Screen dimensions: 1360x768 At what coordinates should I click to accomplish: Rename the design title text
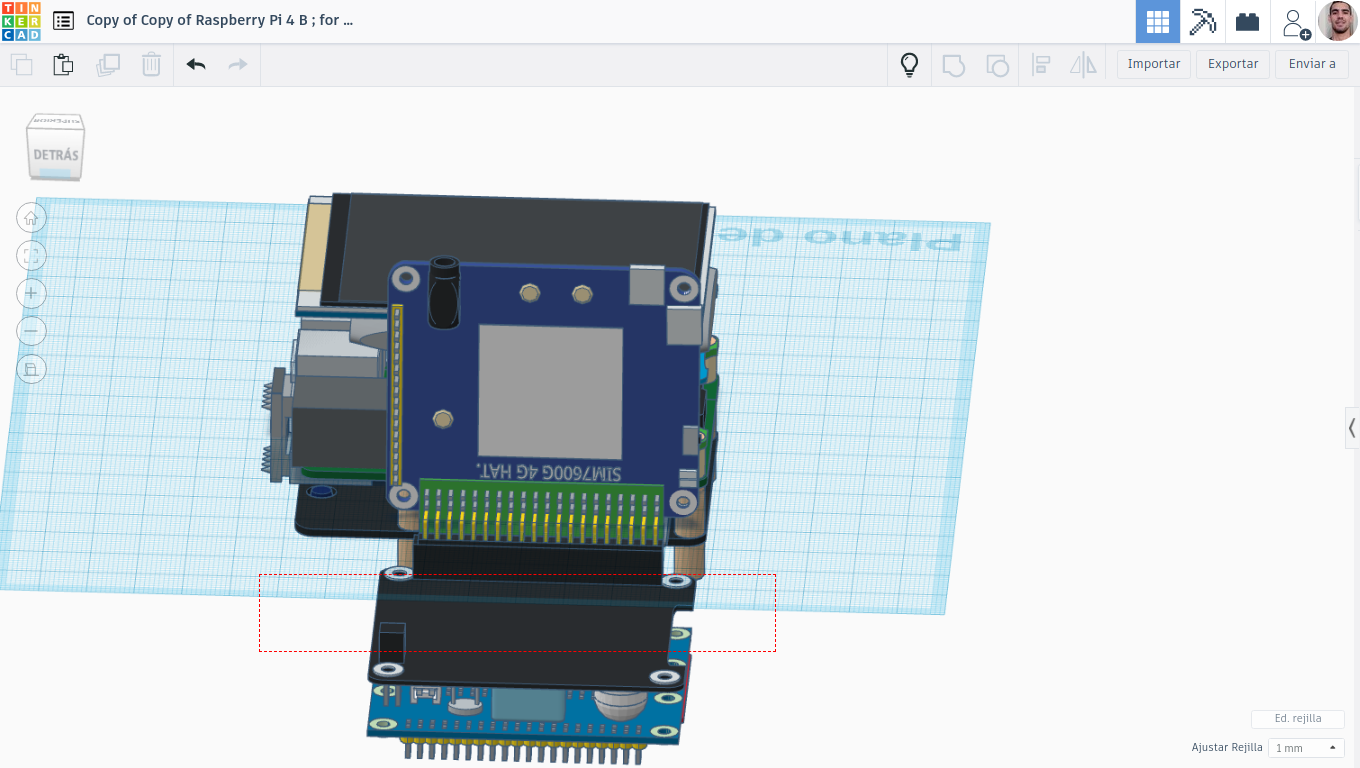pos(220,20)
